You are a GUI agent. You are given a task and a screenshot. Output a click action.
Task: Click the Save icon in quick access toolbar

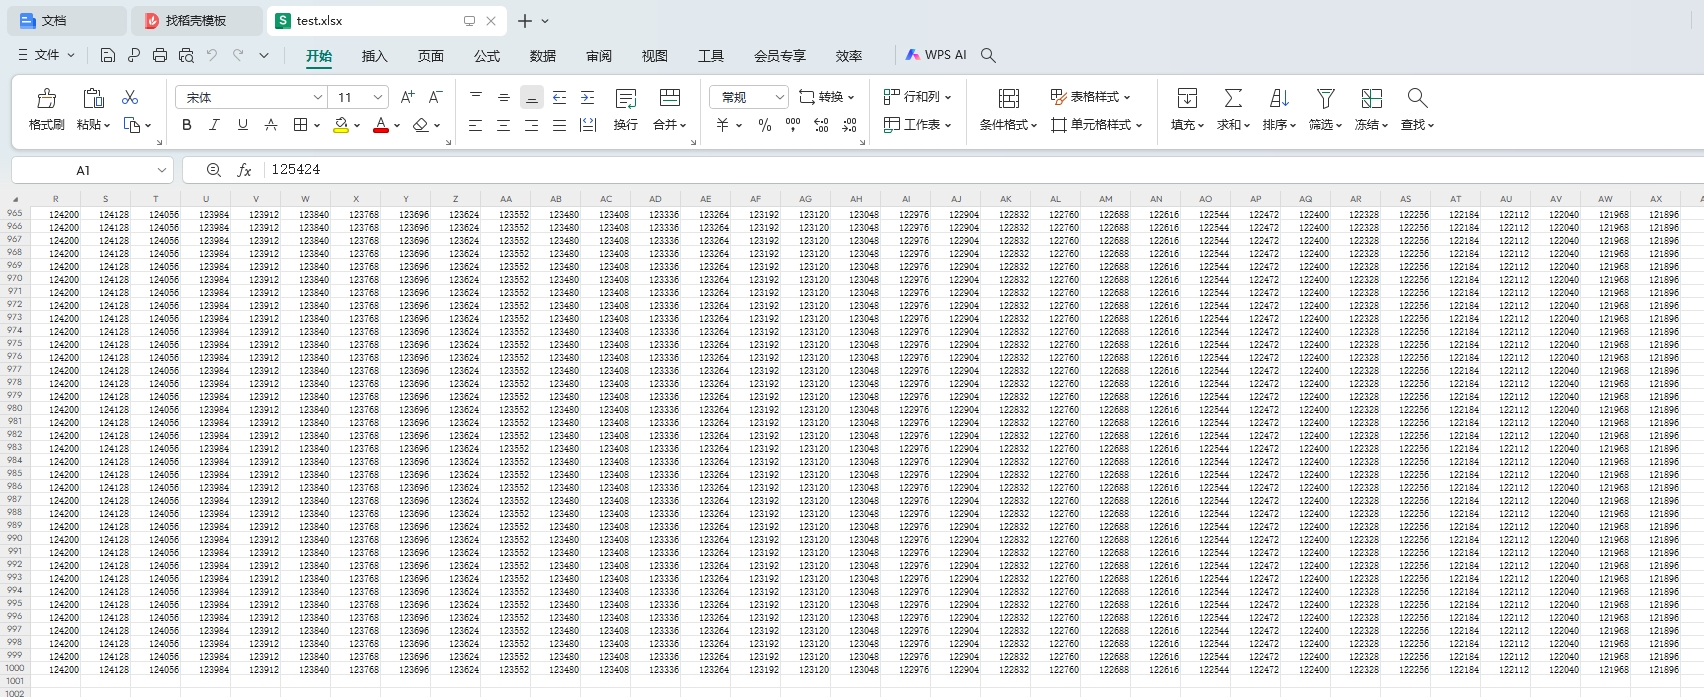tap(108, 55)
